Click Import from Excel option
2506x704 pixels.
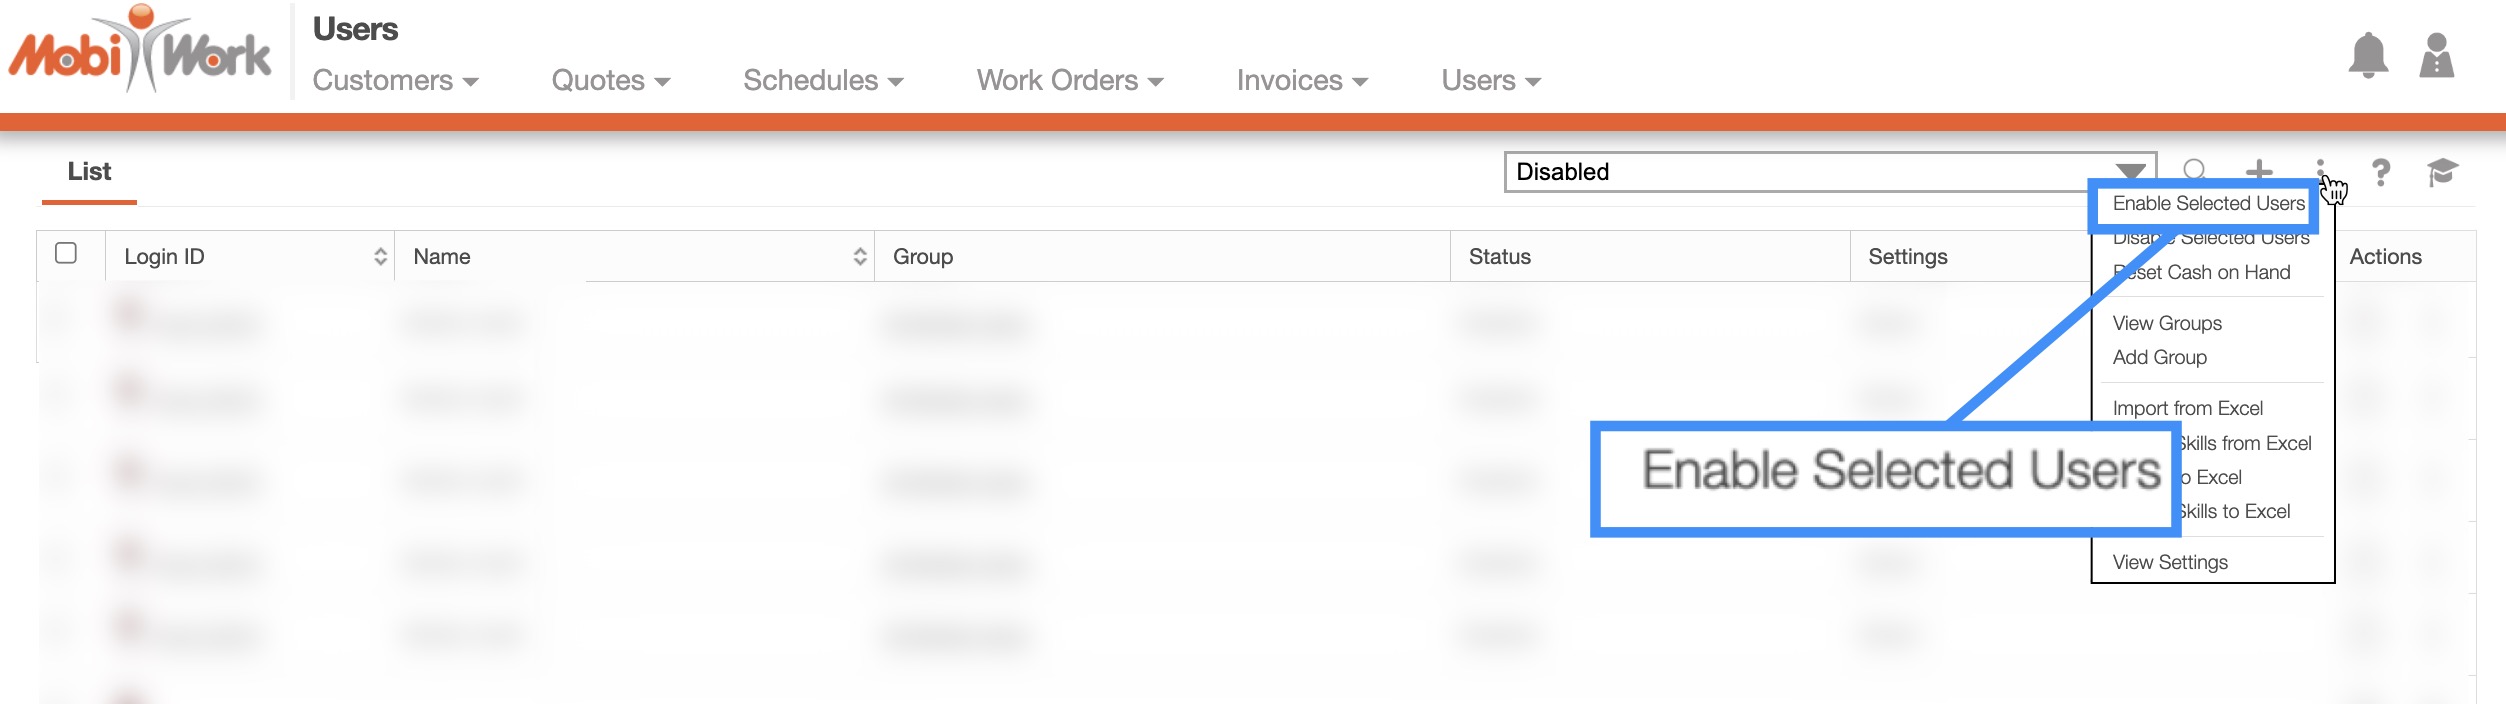(x=2187, y=408)
